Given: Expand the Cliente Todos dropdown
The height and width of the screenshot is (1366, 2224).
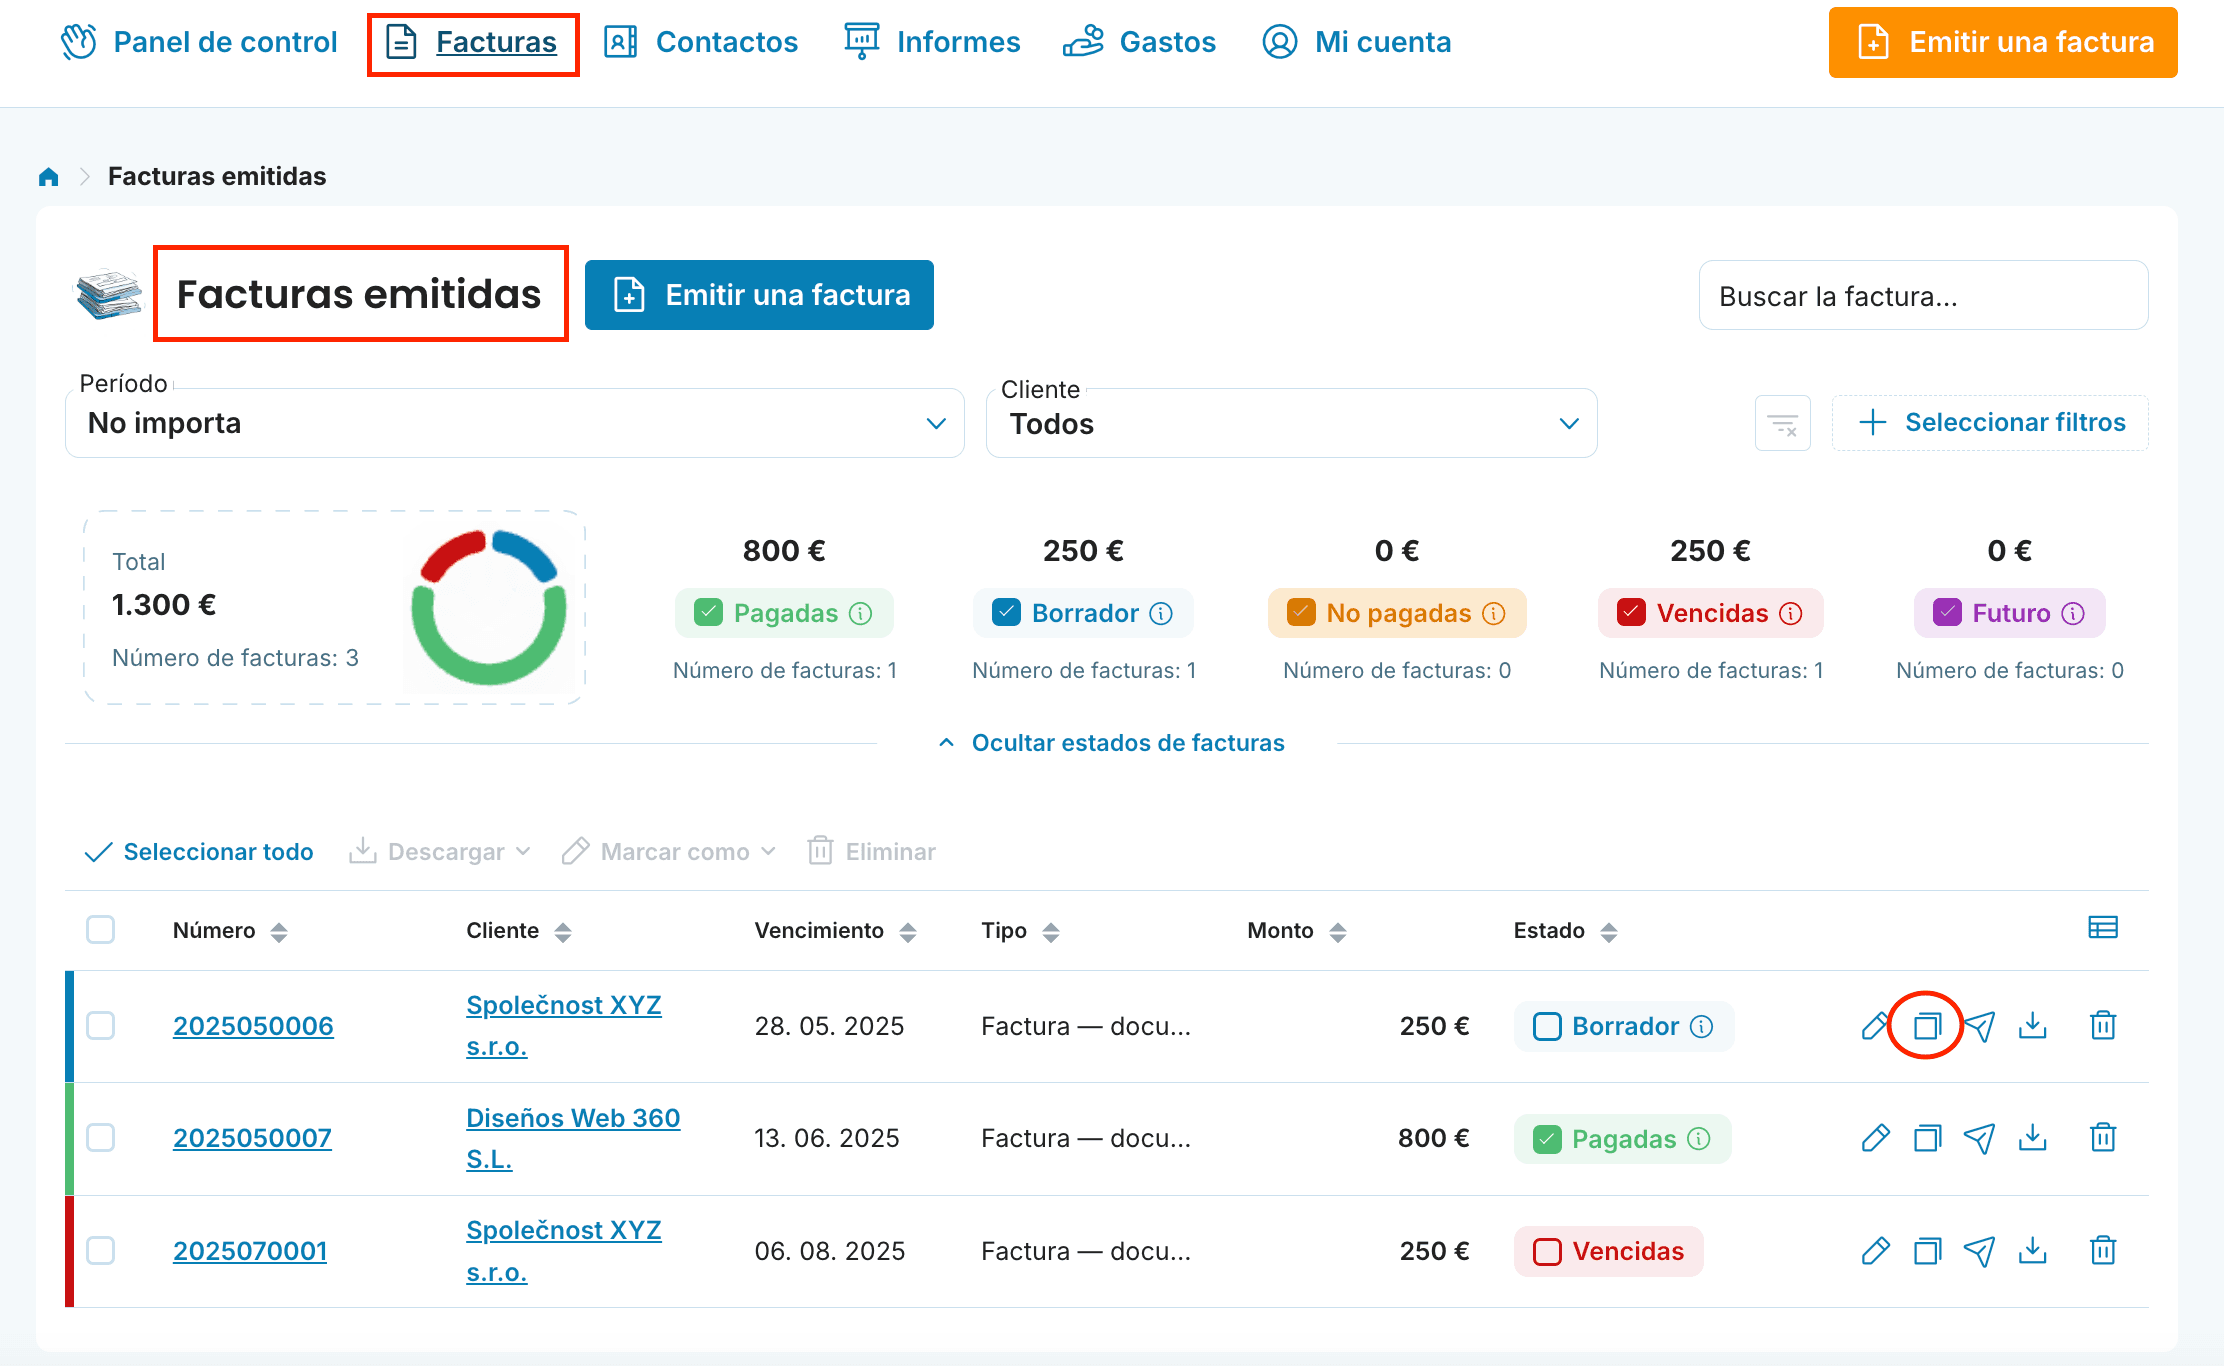Looking at the screenshot, I should (x=1290, y=424).
